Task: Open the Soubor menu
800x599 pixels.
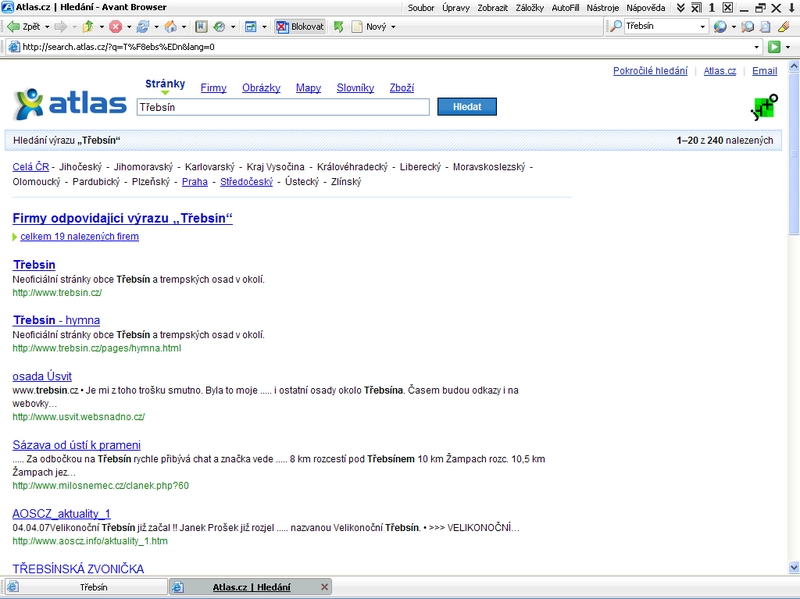Action: [x=421, y=8]
